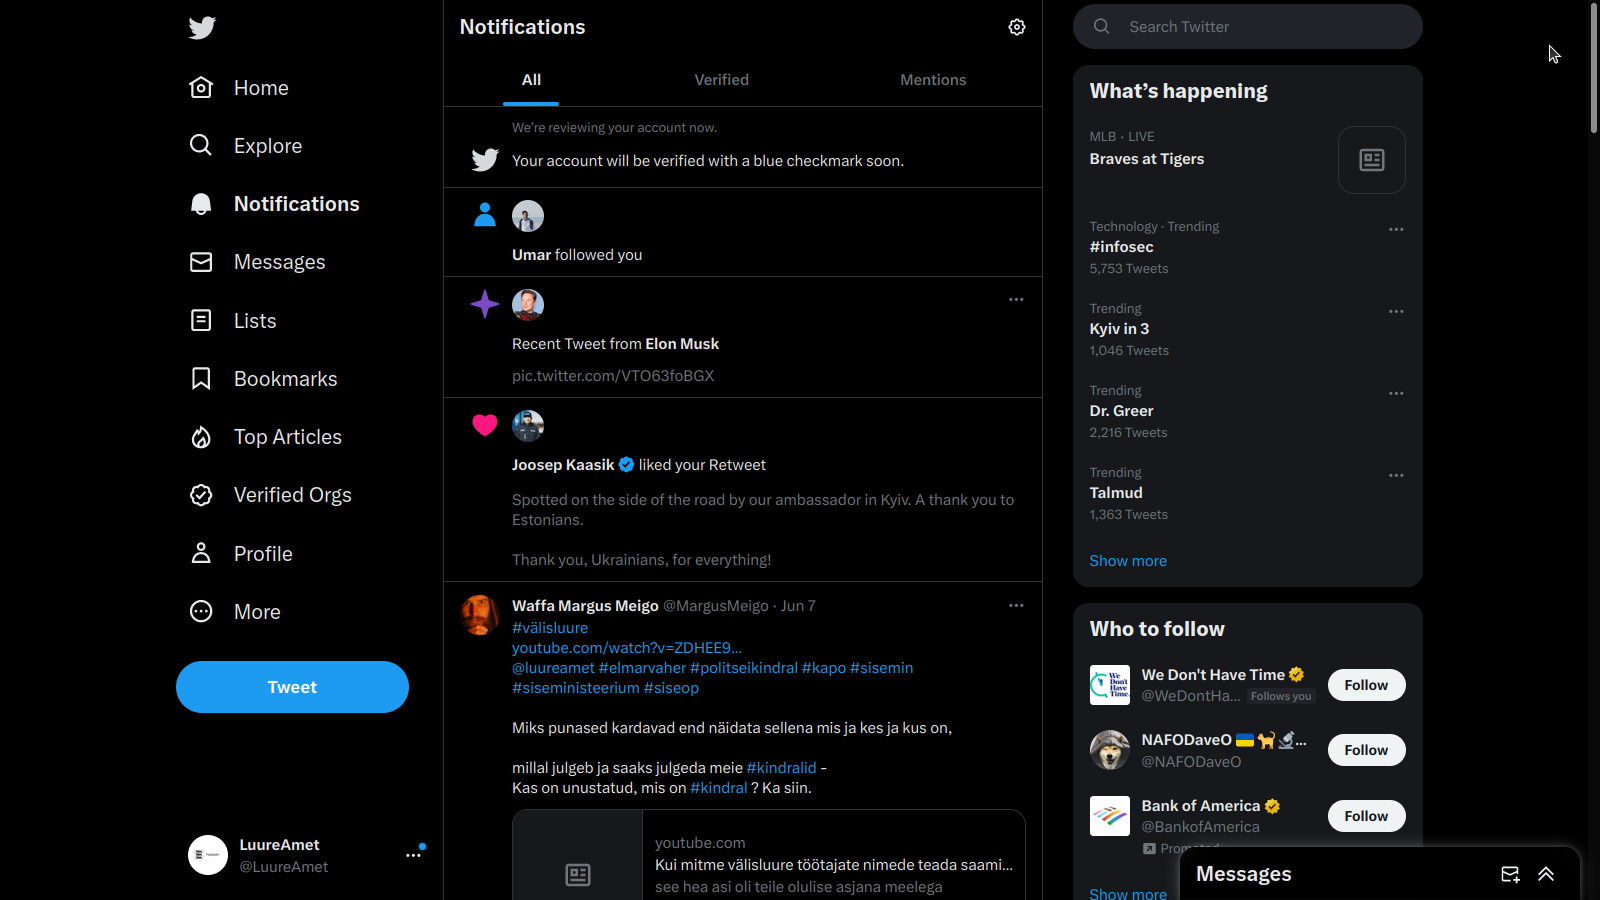Click the Braves at Tigers article thumbnail
Viewport: 1600px width, 900px height.
[x=1372, y=160]
